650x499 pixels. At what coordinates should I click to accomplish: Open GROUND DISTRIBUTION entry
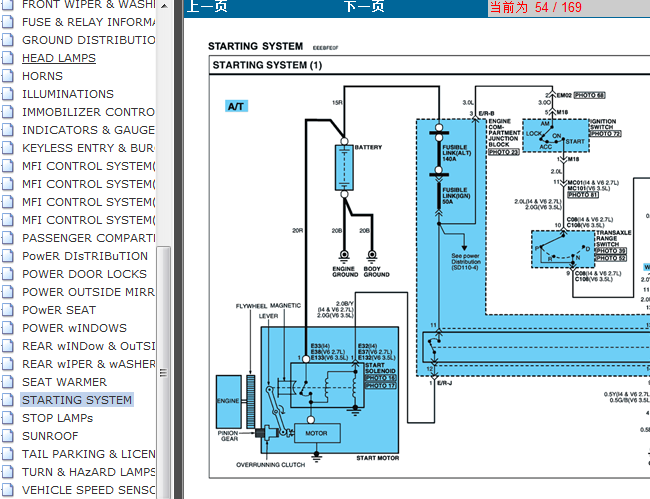89,40
